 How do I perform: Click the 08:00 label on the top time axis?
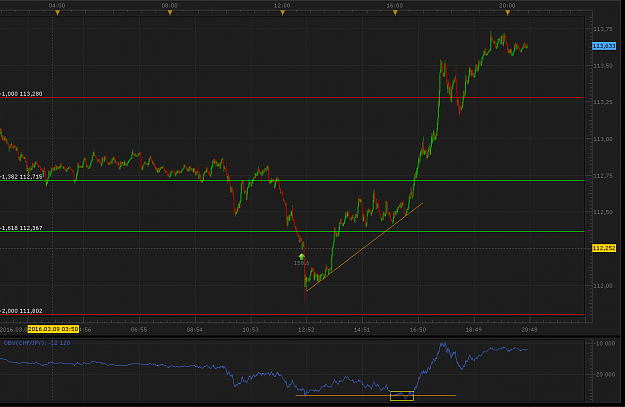[169, 6]
